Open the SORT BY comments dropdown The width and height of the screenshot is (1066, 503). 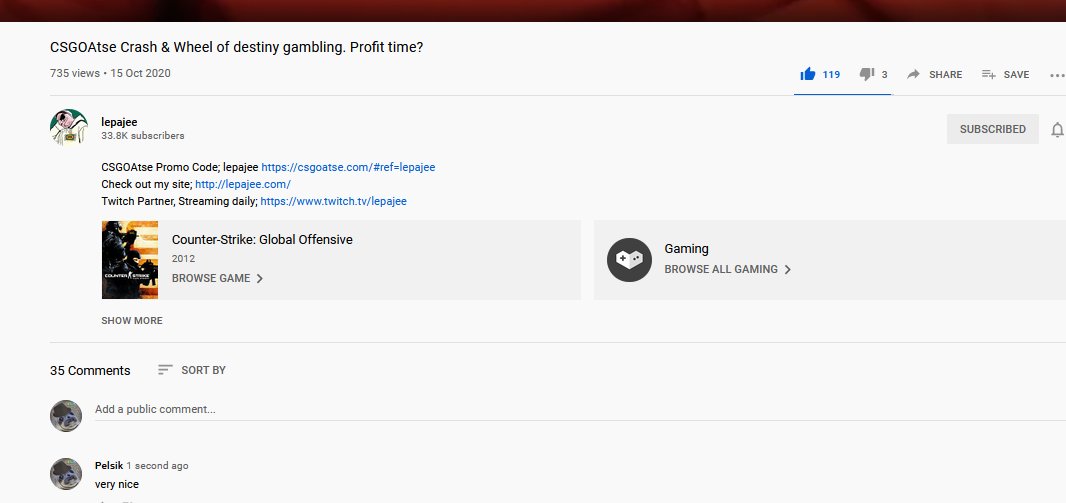tap(192, 370)
